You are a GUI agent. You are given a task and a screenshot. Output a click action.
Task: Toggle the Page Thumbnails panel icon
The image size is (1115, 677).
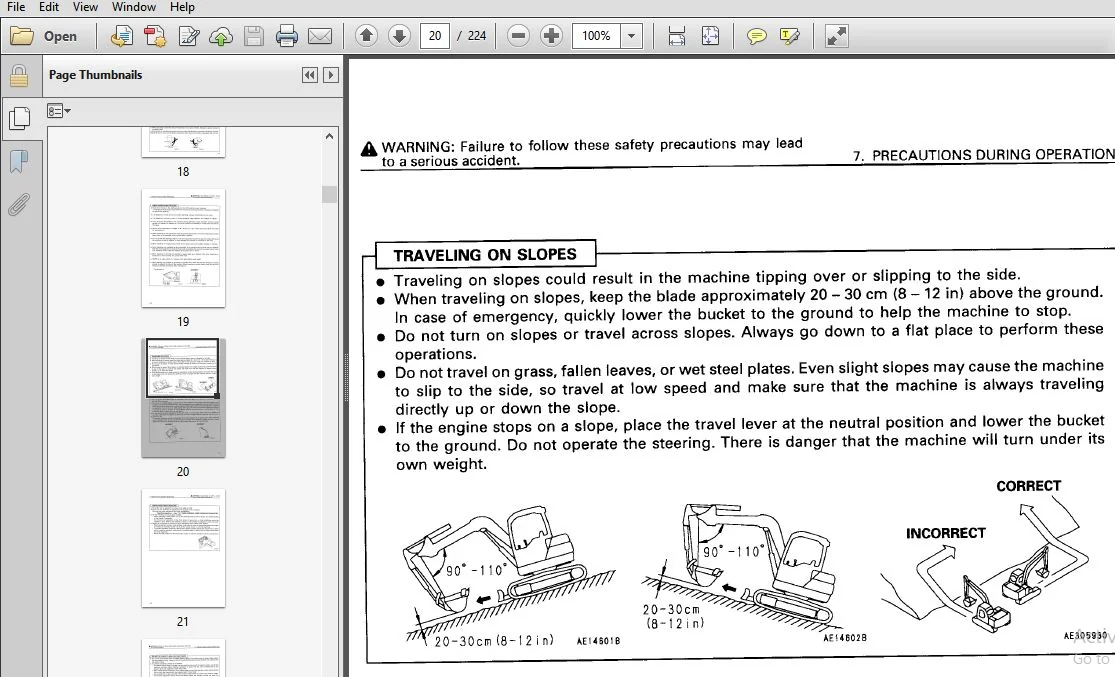(19, 118)
